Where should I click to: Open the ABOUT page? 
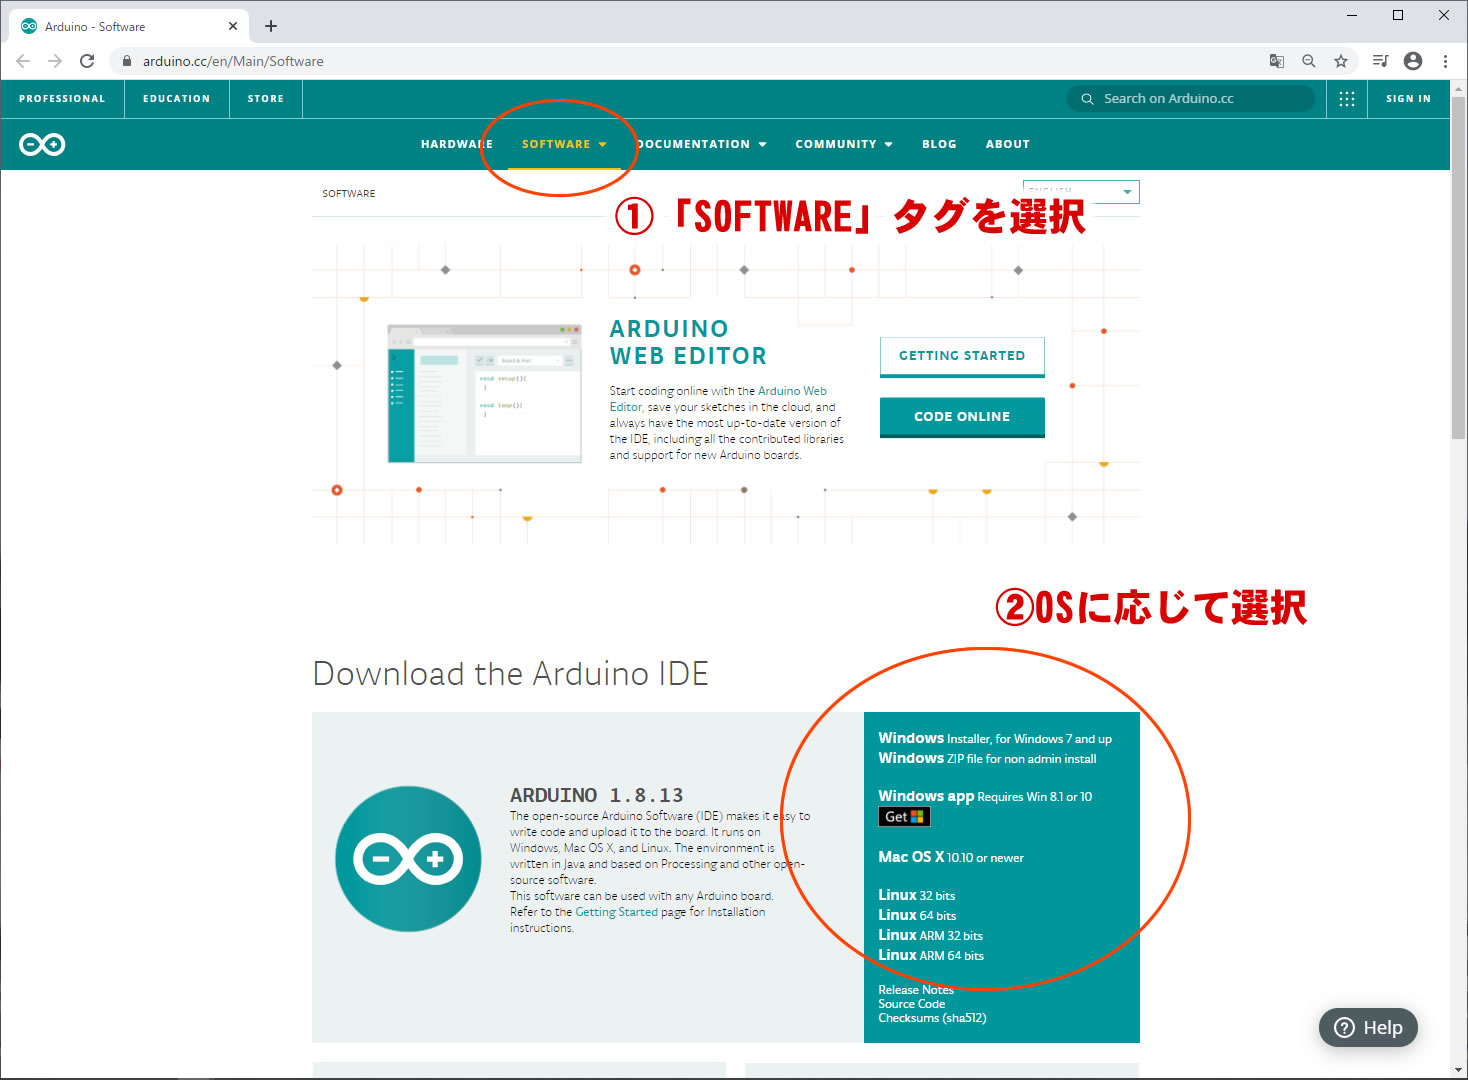click(x=1007, y=145)
